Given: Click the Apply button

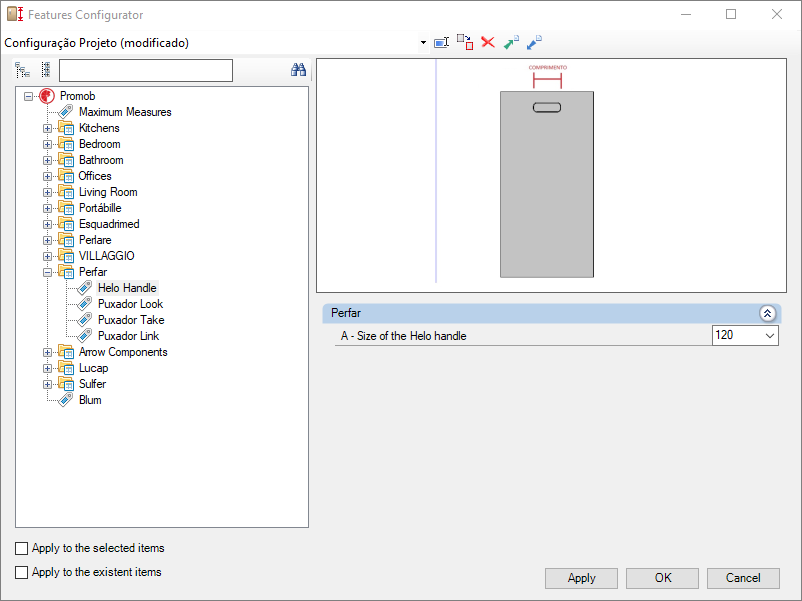Looking at the screenshot, I should click(581, 578).
